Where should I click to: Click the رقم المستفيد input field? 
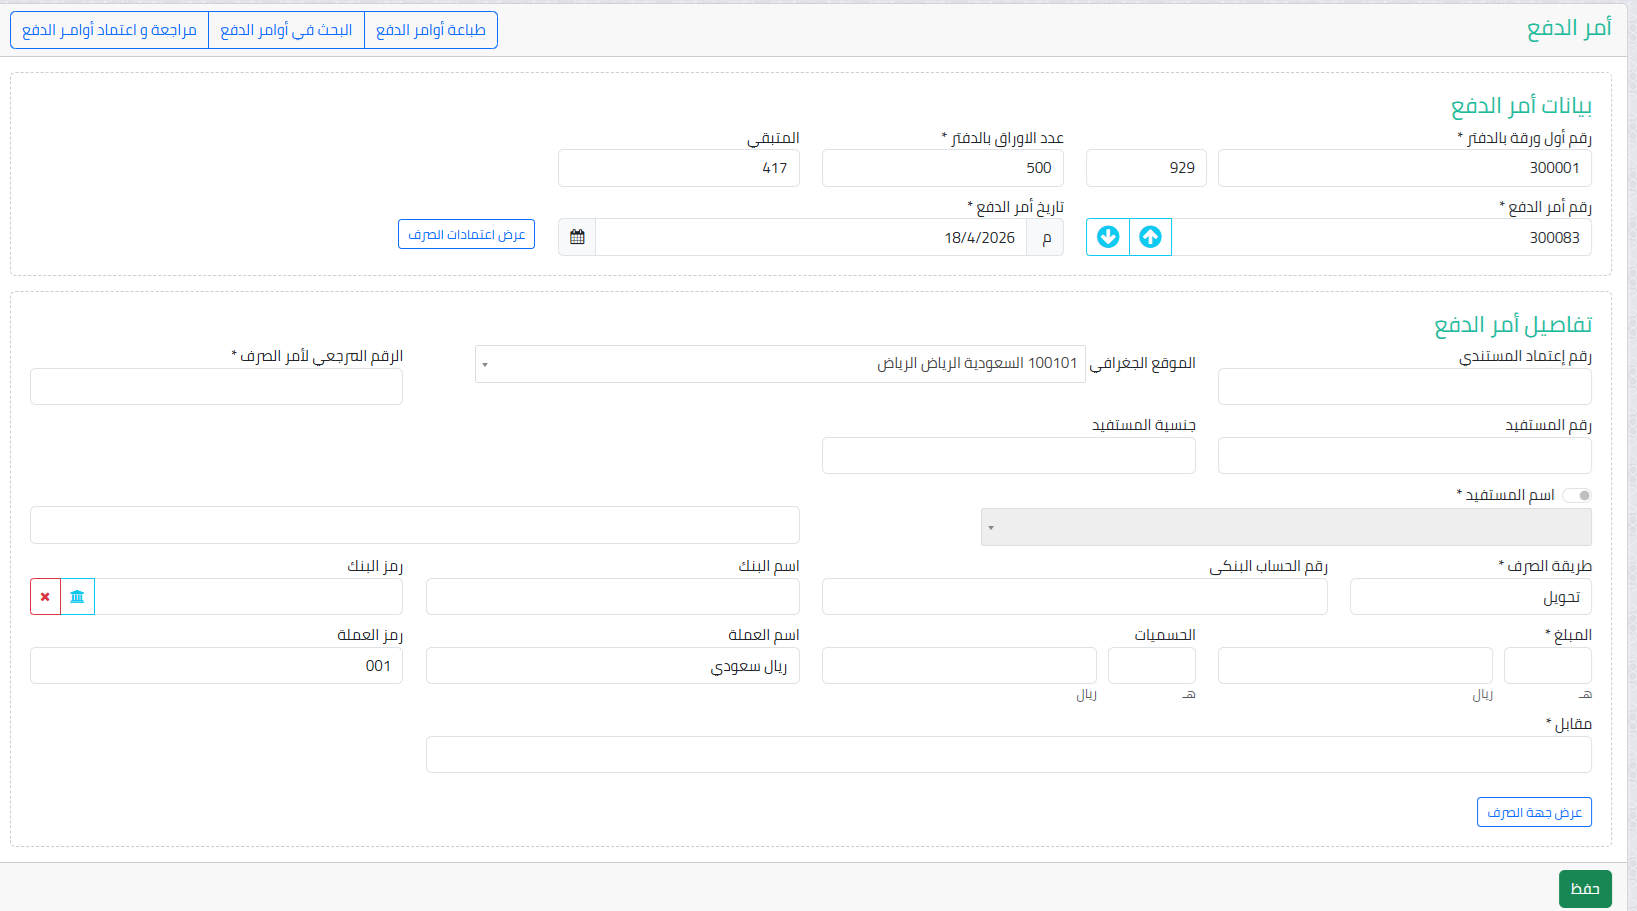(x=1404, y=456)
